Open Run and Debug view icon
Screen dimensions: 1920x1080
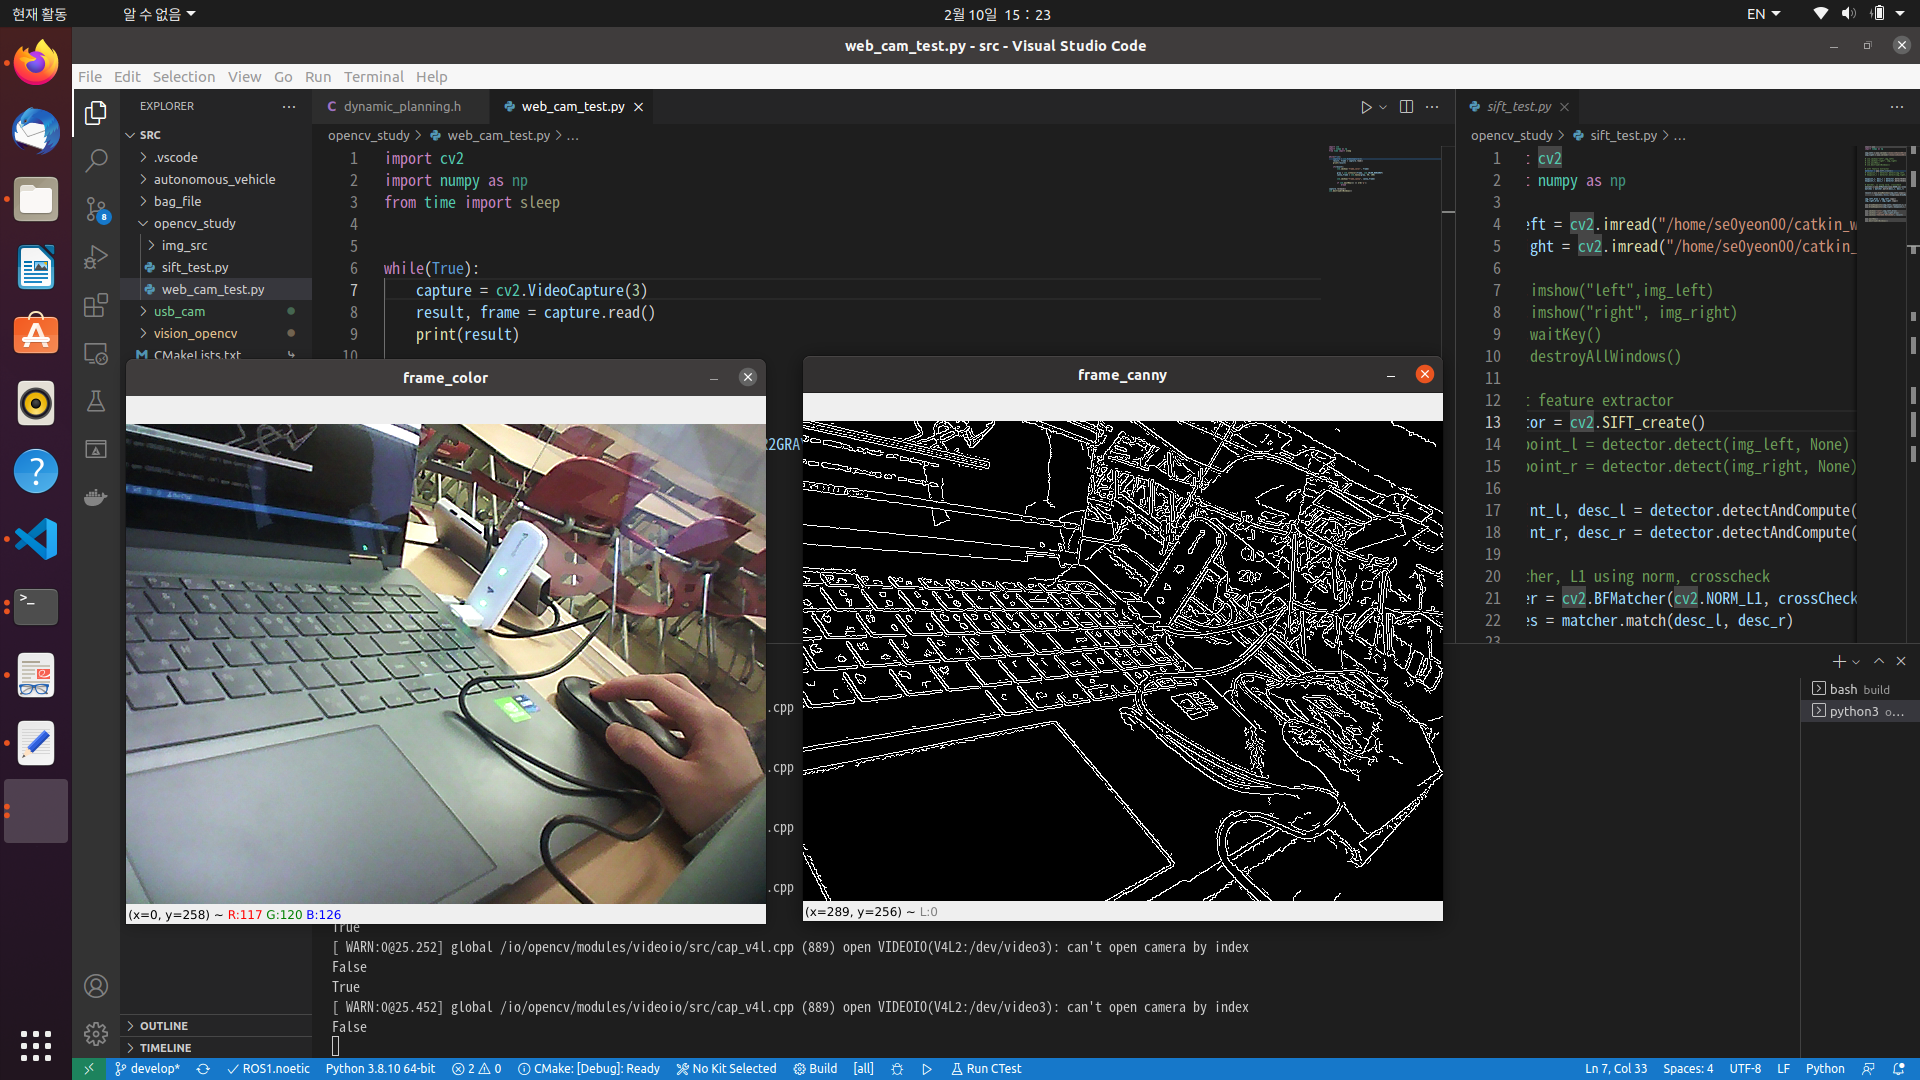(96, 257)
